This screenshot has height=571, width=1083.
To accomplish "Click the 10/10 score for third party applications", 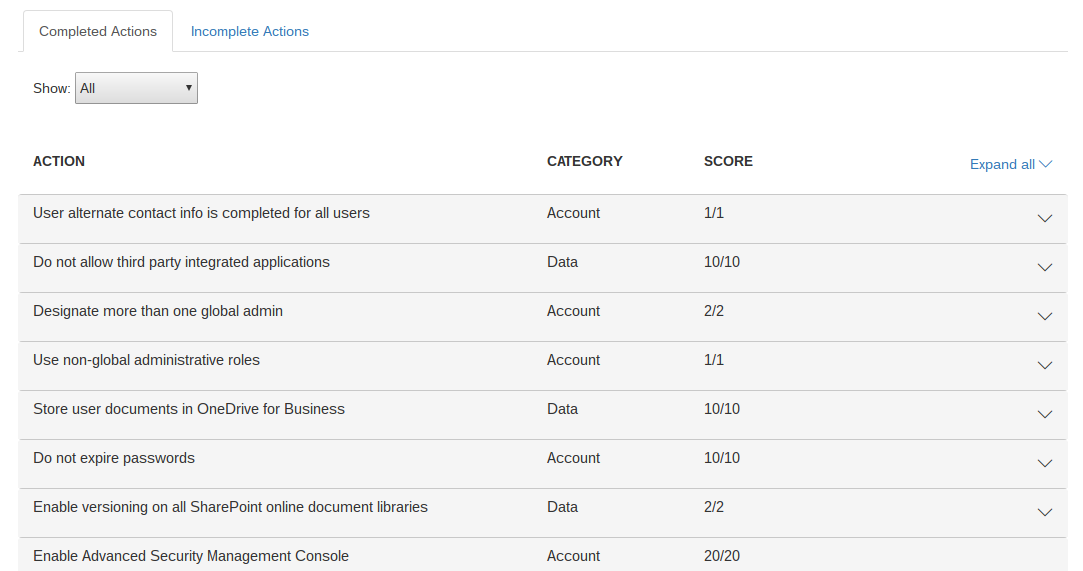I will [x=722, y=262].
